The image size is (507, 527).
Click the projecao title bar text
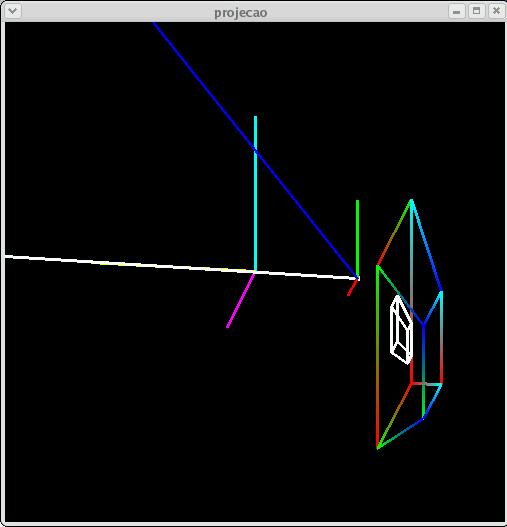tap(241, 13)
